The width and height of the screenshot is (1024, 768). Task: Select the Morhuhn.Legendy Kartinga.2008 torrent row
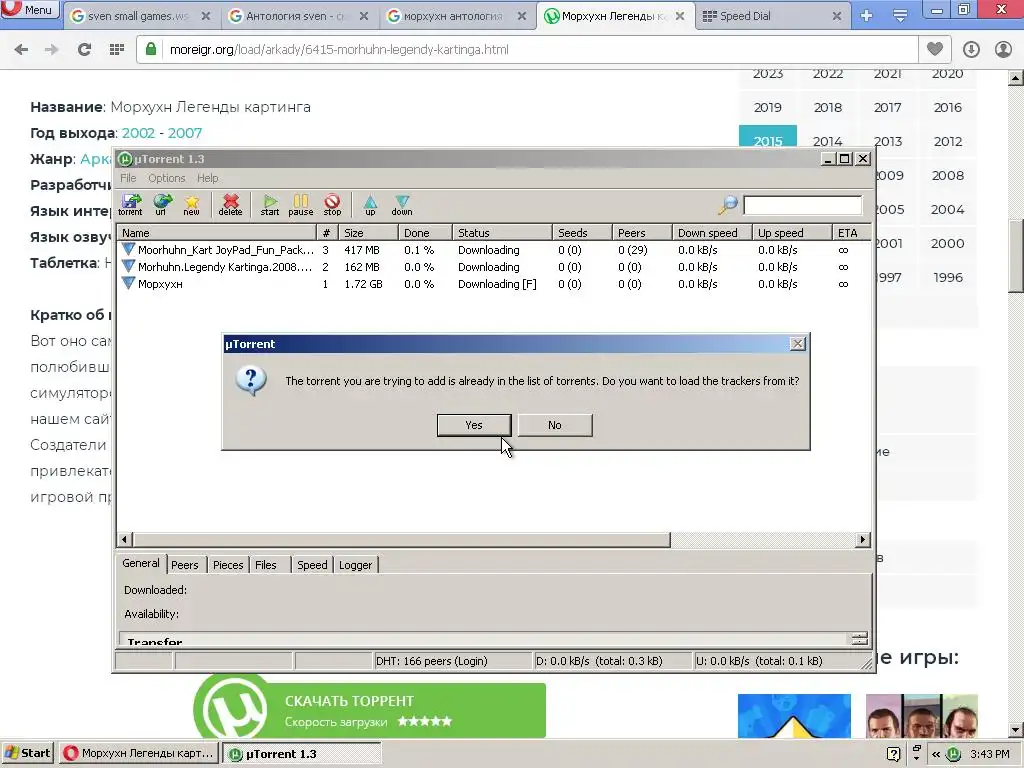(x=493, y=267)
